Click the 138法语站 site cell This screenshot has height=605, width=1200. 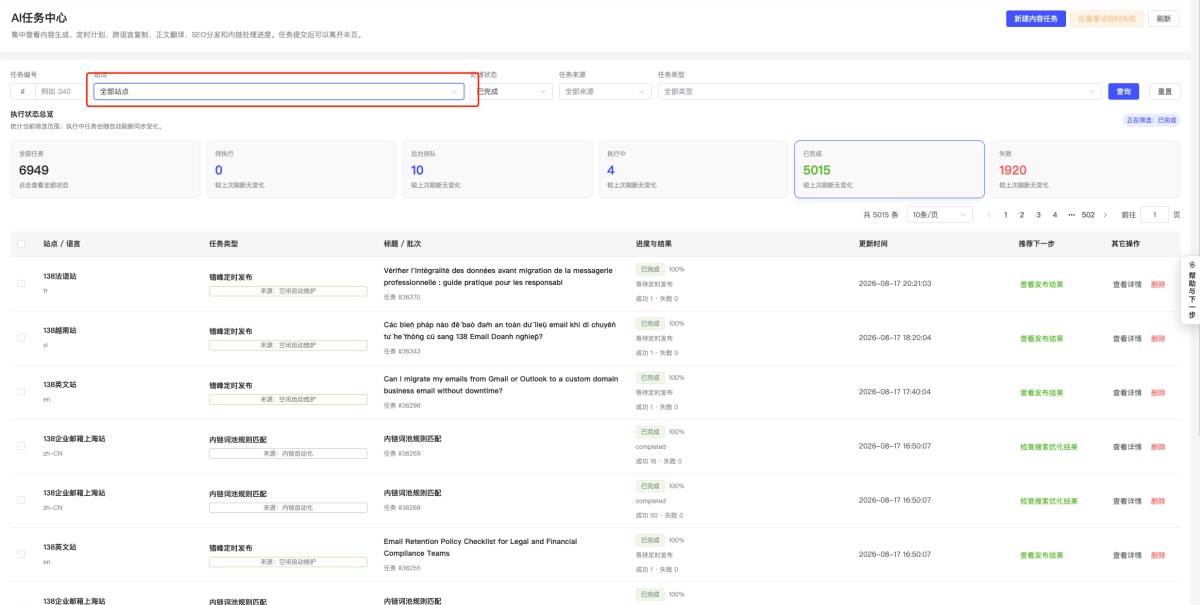tap(60, 276)
